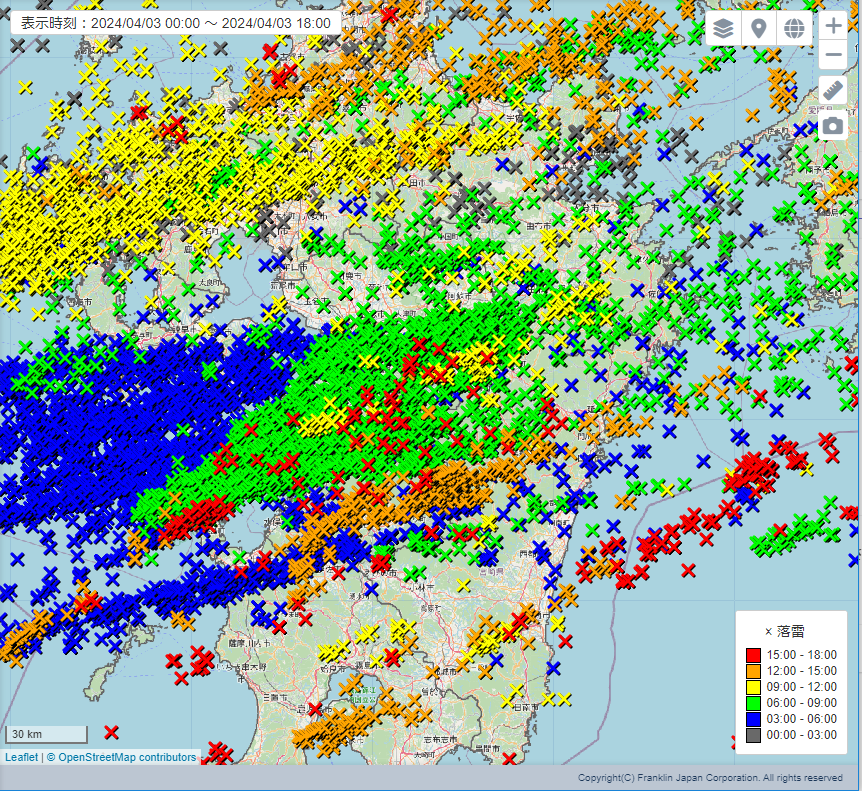
Task: Click the Leaflet attribution link
Action: point(21,757)
